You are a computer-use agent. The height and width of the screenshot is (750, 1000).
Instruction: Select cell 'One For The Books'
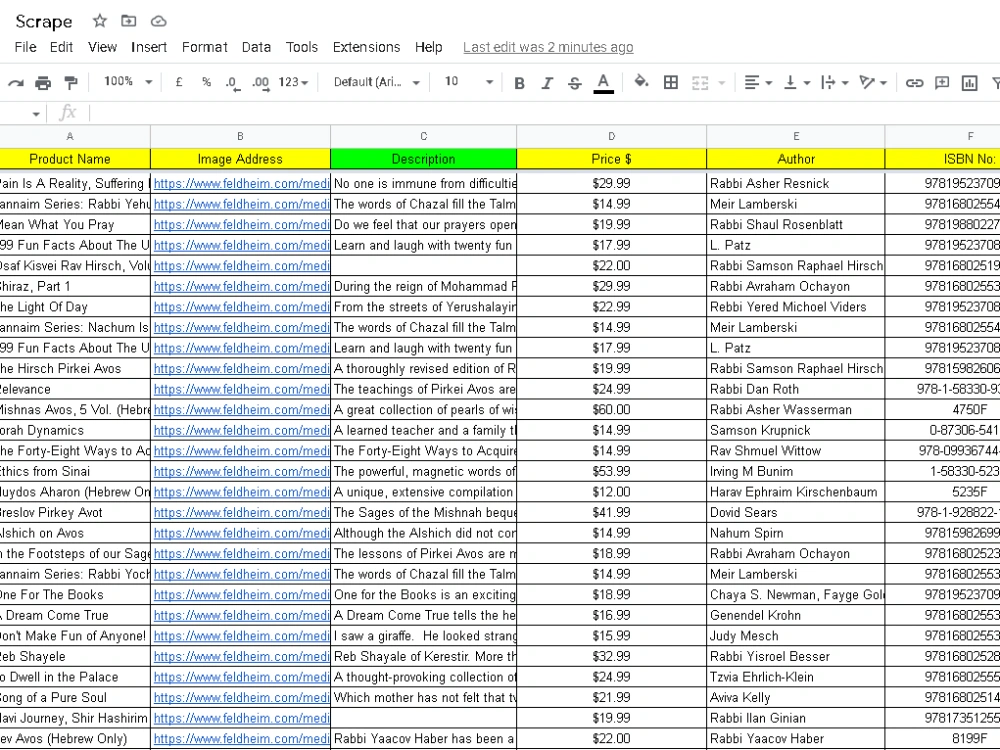click(75, 594)
